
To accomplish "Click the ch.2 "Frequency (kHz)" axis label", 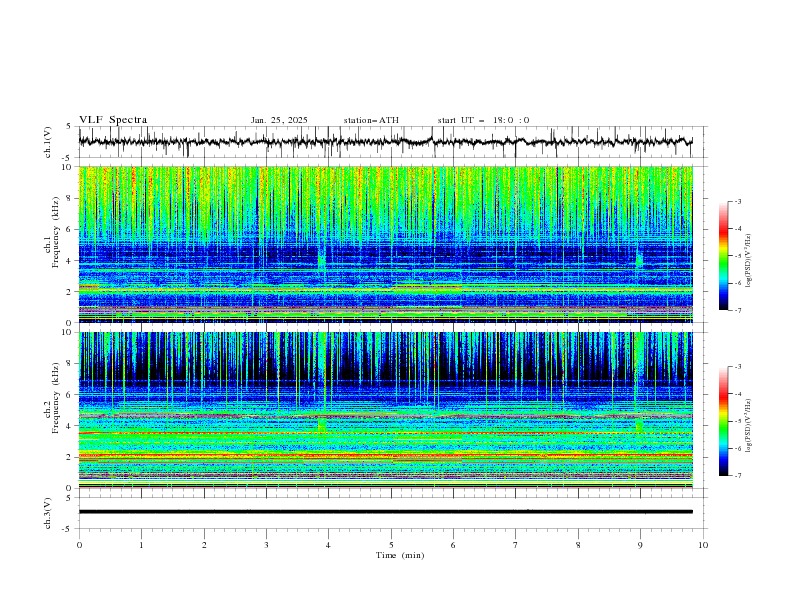I will pos(56,396).
